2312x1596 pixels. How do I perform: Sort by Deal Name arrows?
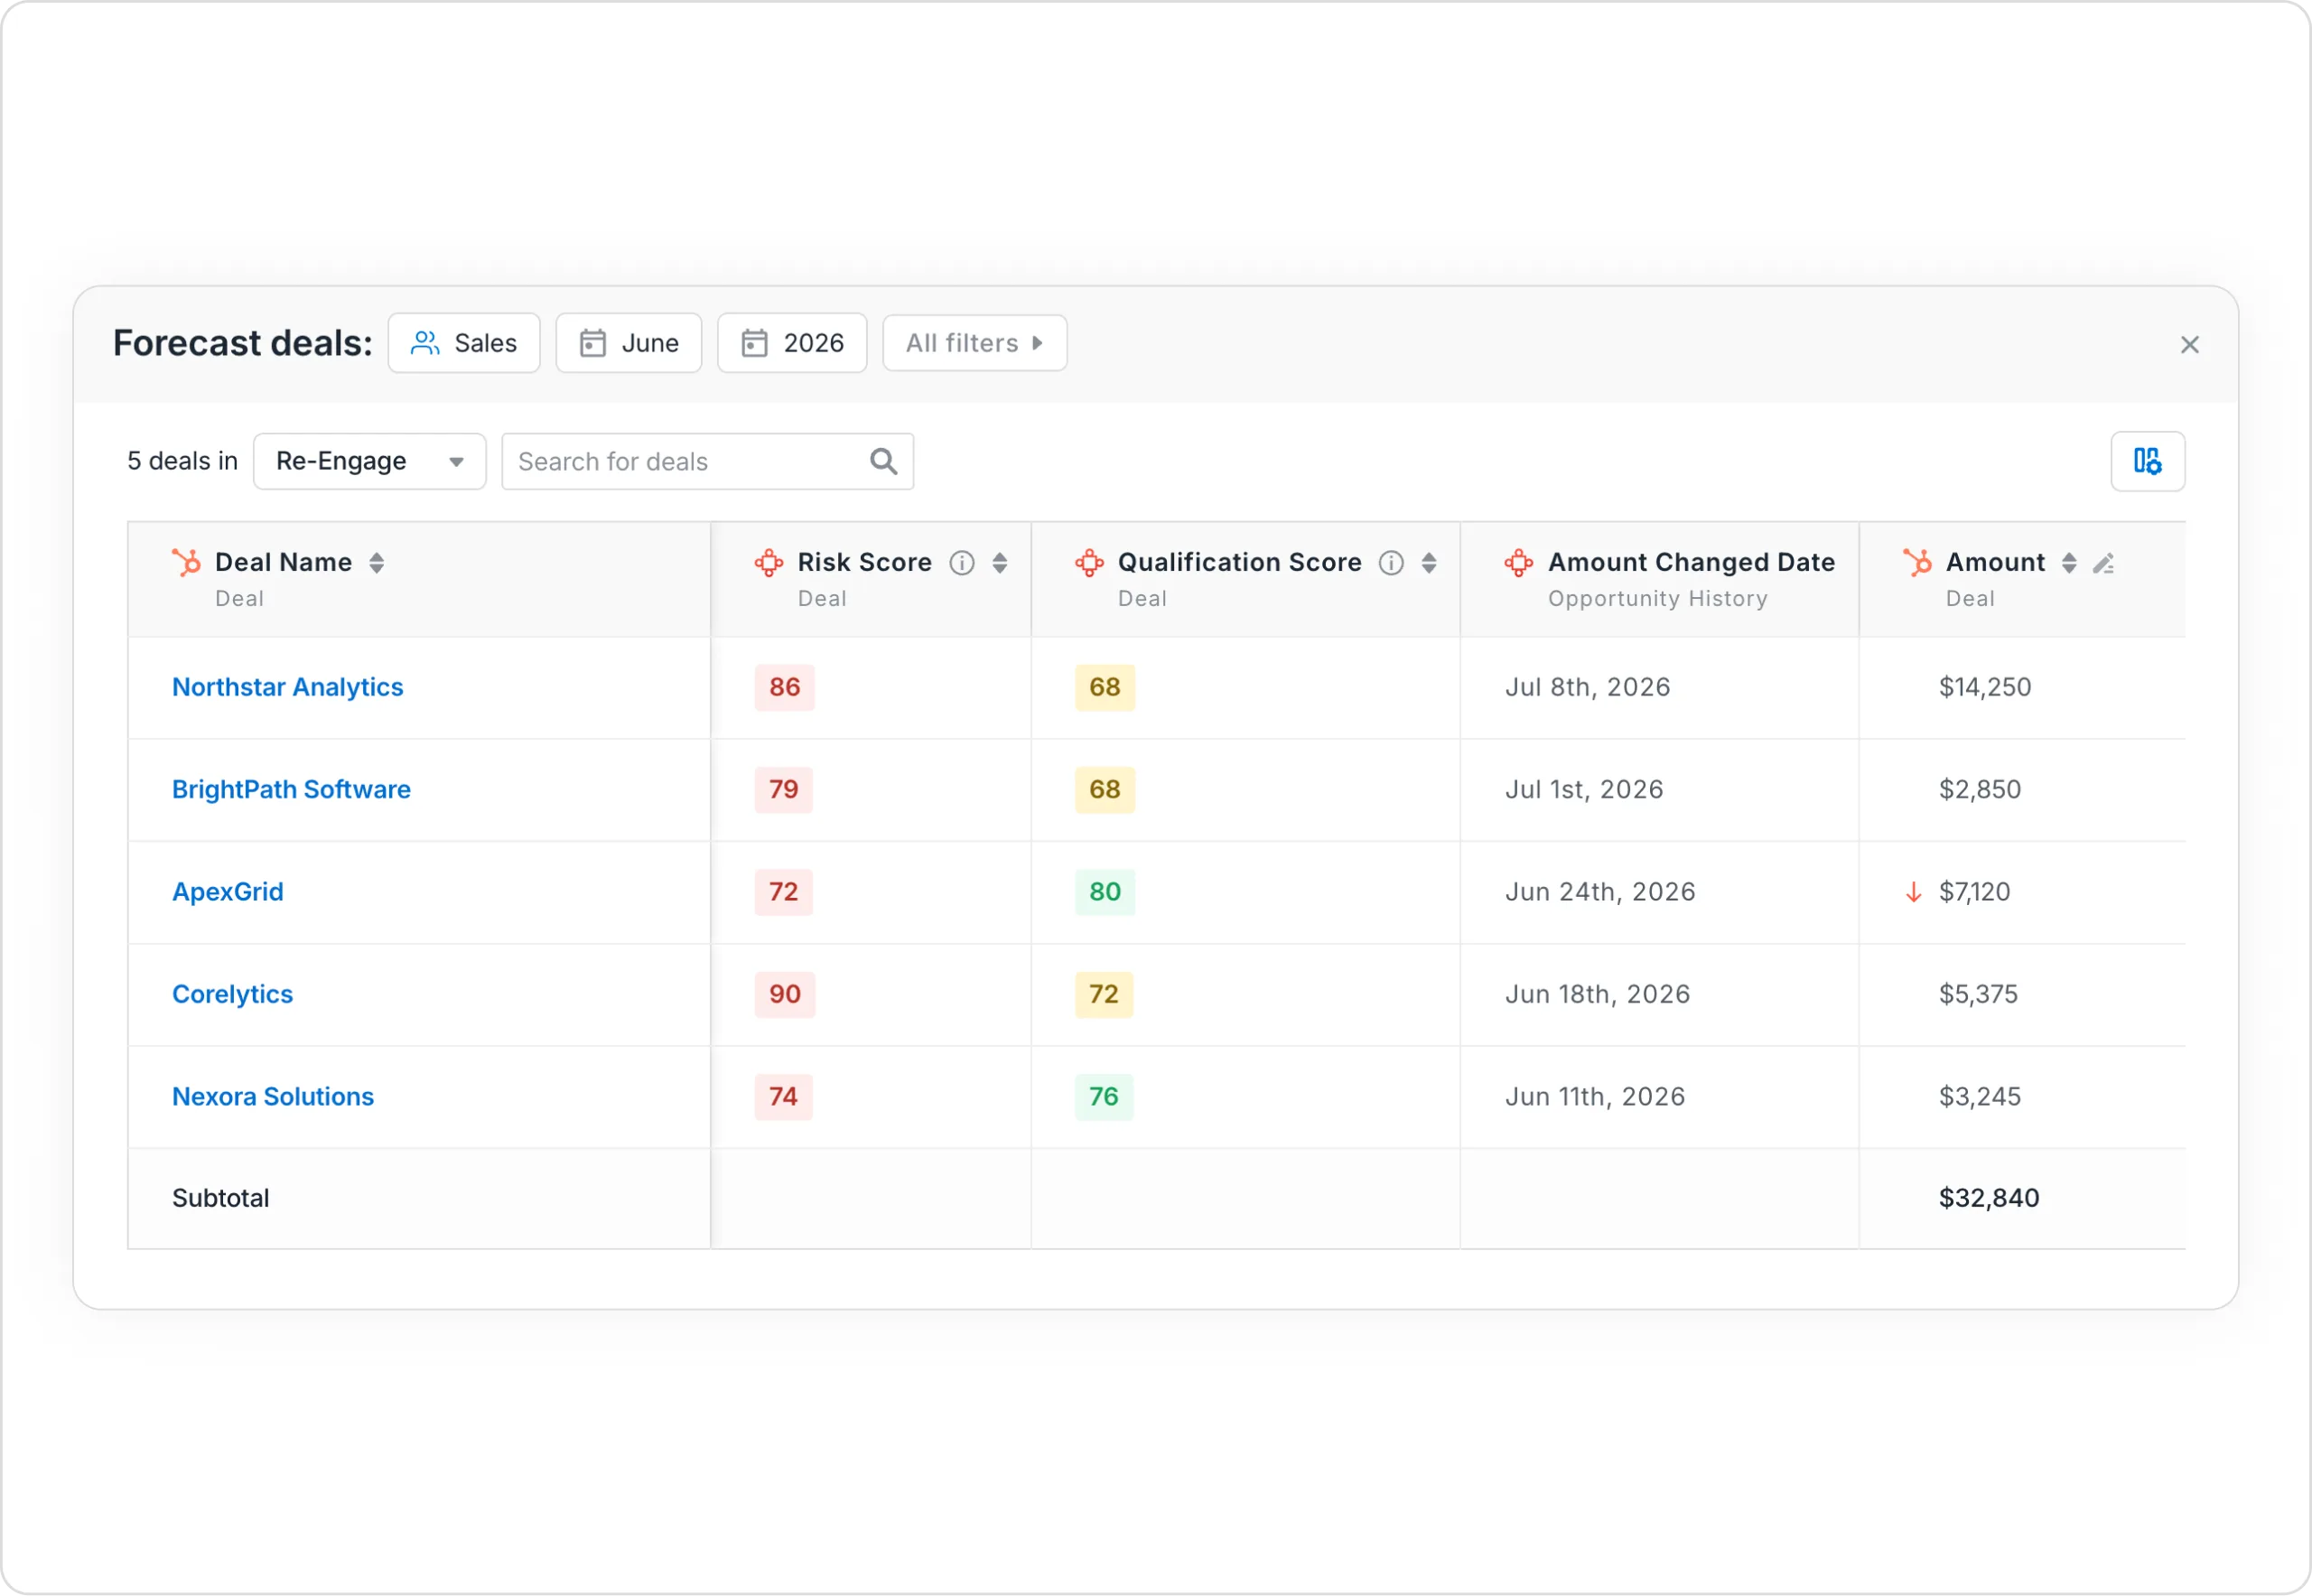coord(376,563)
